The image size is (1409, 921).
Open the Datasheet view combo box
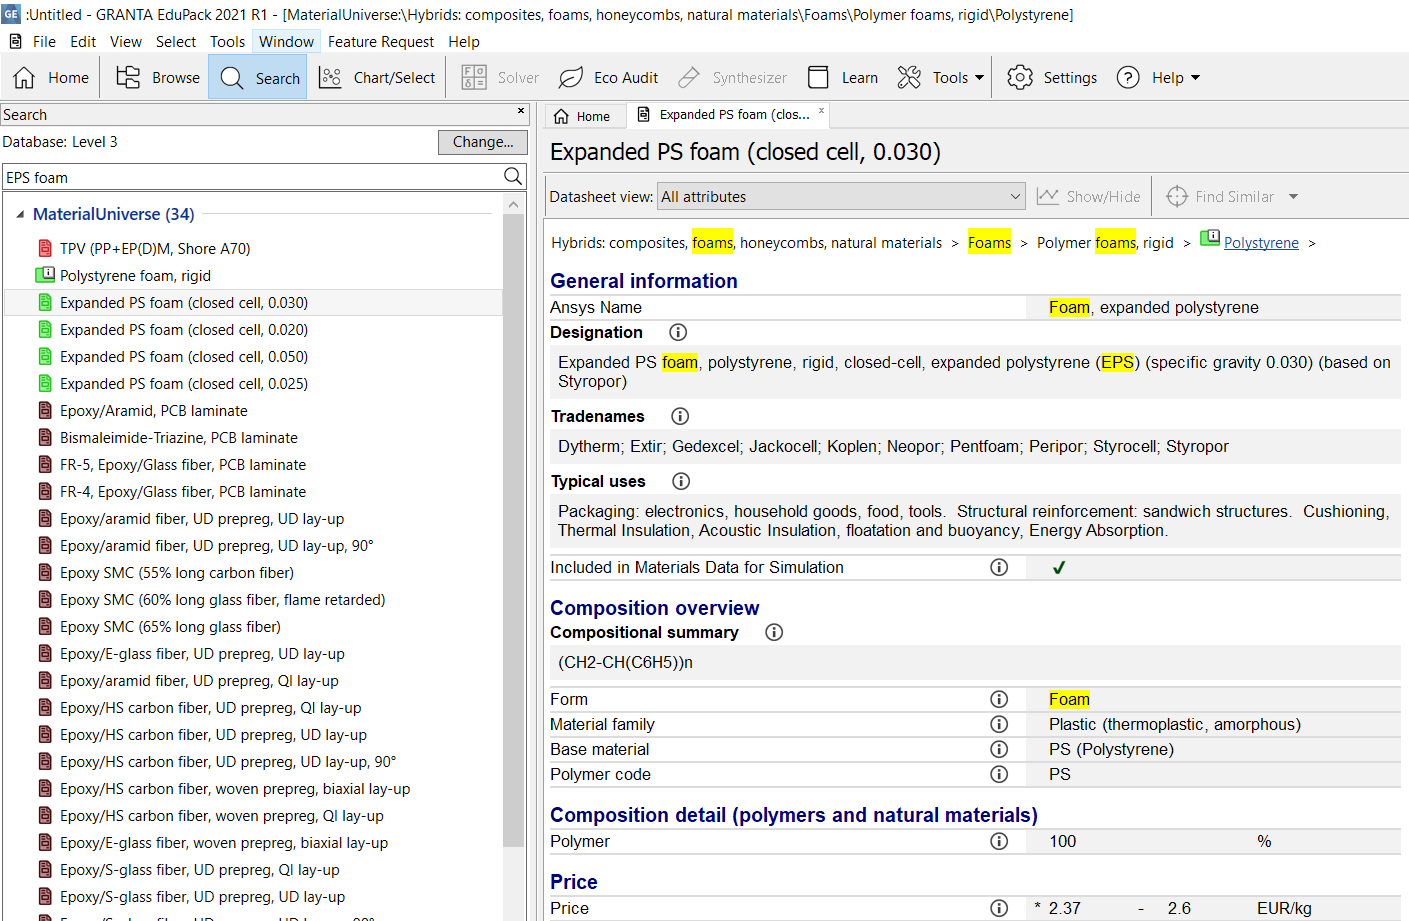coord(841,197)
